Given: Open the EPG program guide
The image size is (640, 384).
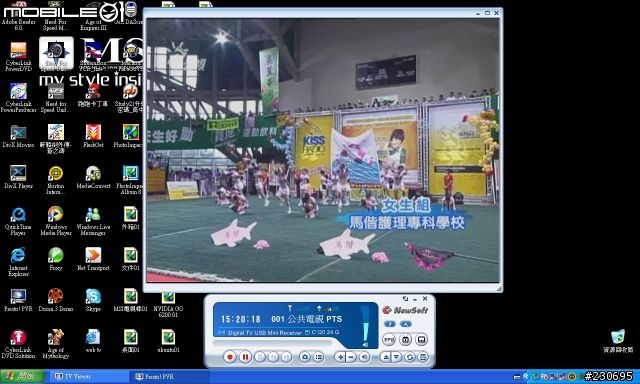Looking at the screenshot, I should (x=389, y=339).
